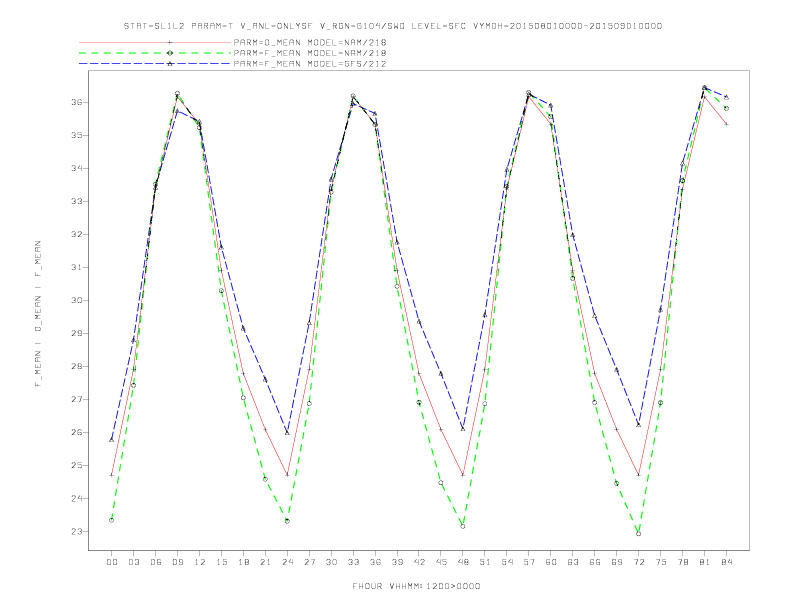Viewport: 792px width, 612px height.
Task: Click blue triangle data point at hour 00
Action: tap(112, 440)
